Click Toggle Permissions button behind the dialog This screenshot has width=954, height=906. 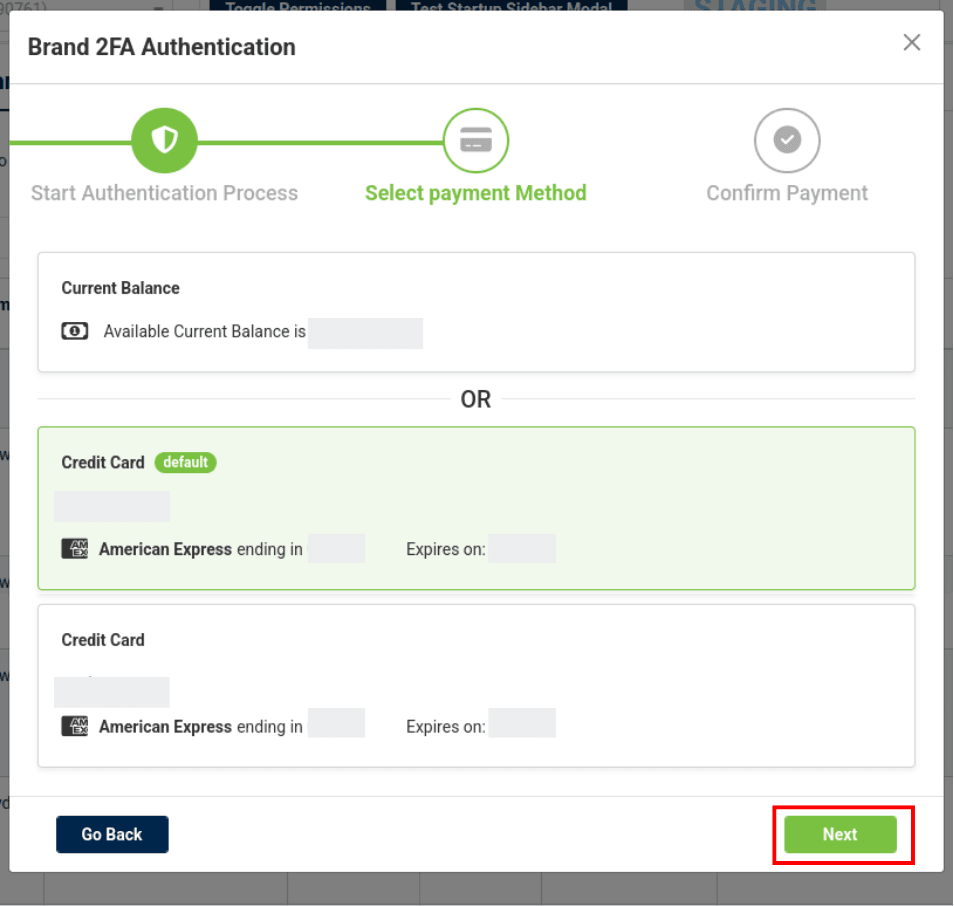[x=297, y=6]
